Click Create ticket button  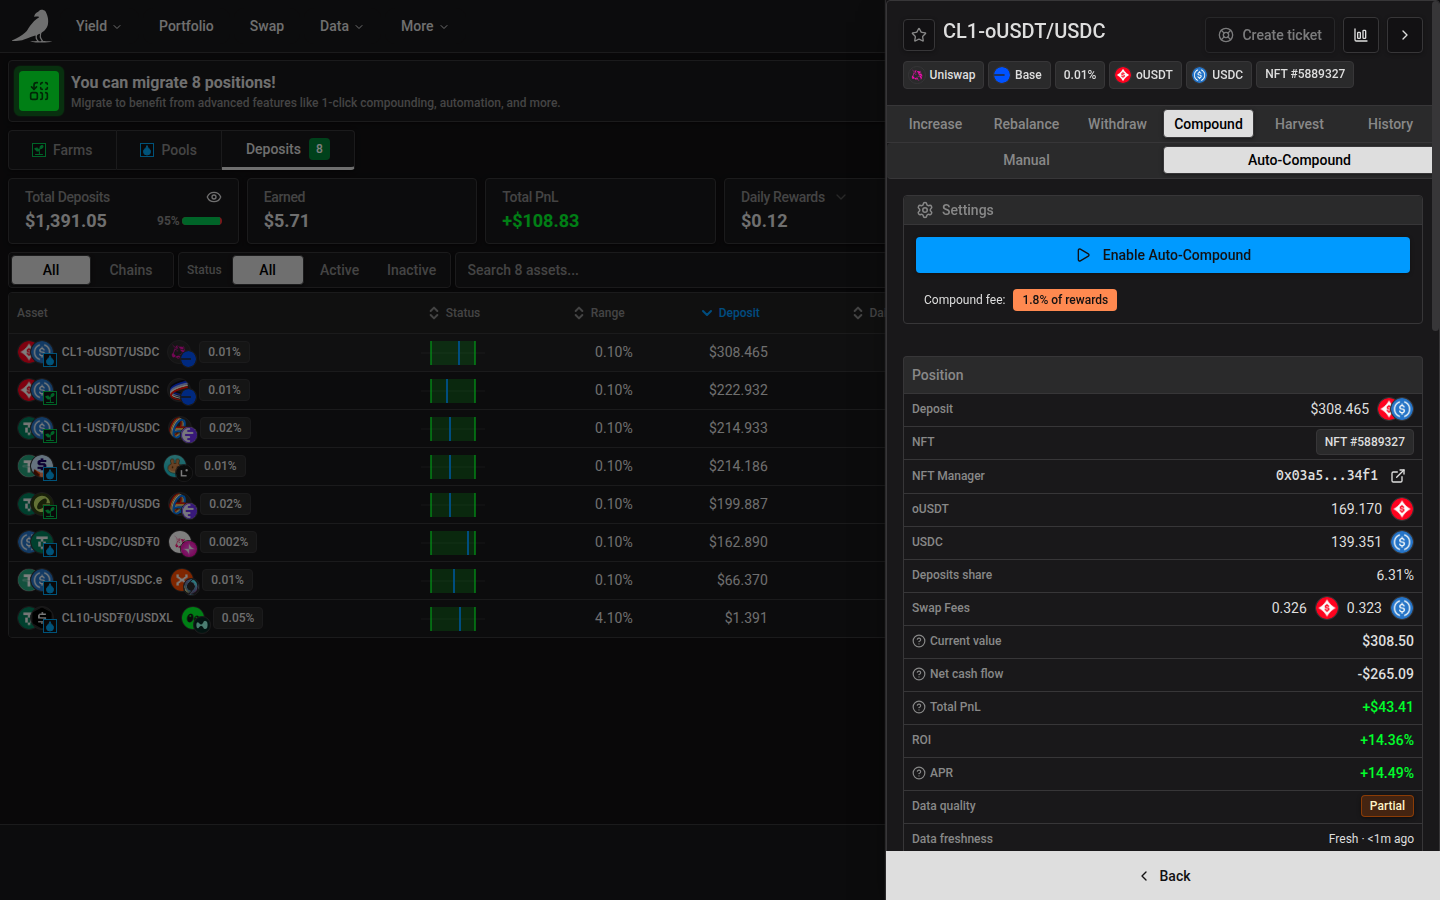[x=1270, y=35]
